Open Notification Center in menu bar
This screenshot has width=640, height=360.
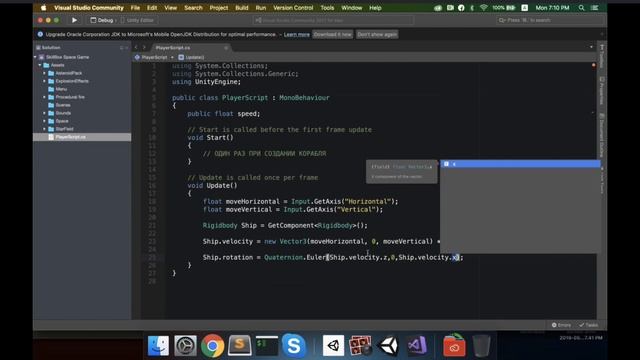point(595,8)
